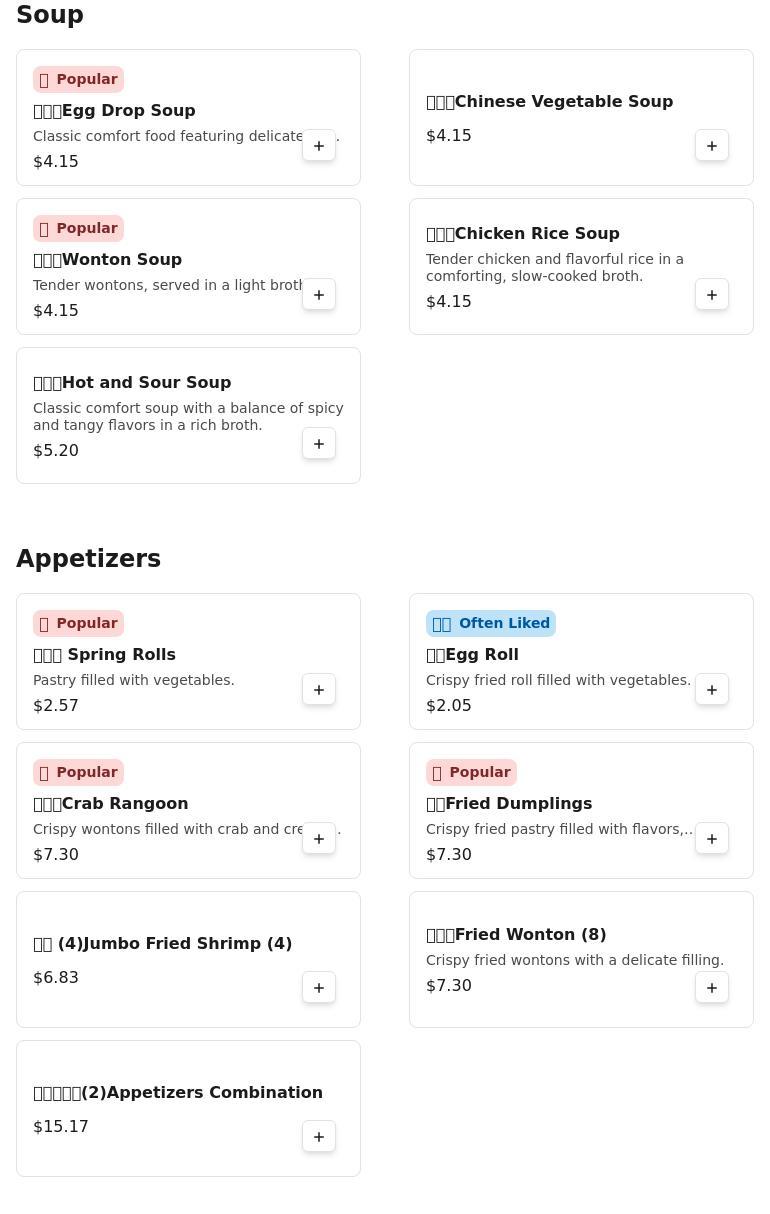Add Spring Rolls to the order

tap(319, 690)
